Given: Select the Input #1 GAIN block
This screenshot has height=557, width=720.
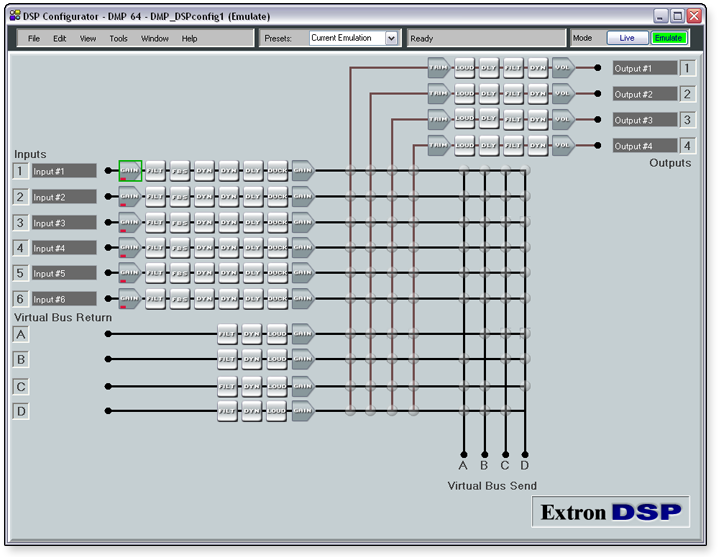Looking at the screenshot, I should pyautogui.click(x=130, y=171).
